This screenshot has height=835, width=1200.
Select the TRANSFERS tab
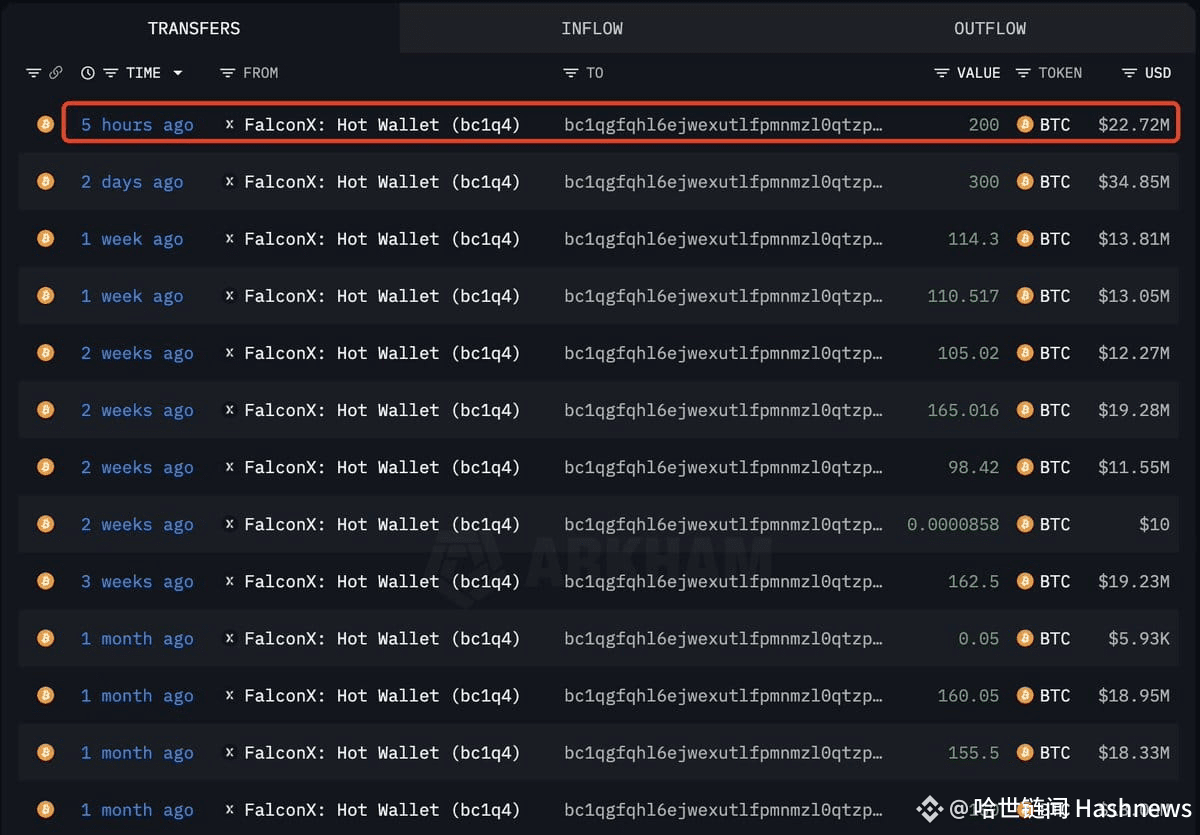194,28
